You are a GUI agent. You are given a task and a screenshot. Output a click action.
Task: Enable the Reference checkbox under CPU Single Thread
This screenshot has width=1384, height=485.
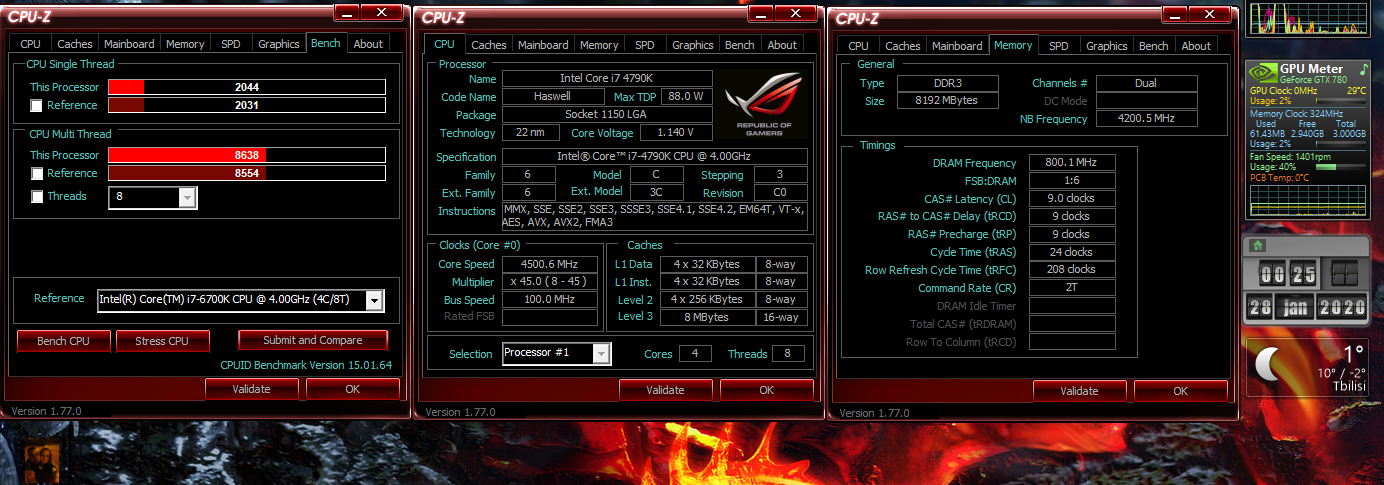click(x=37, y=106)
